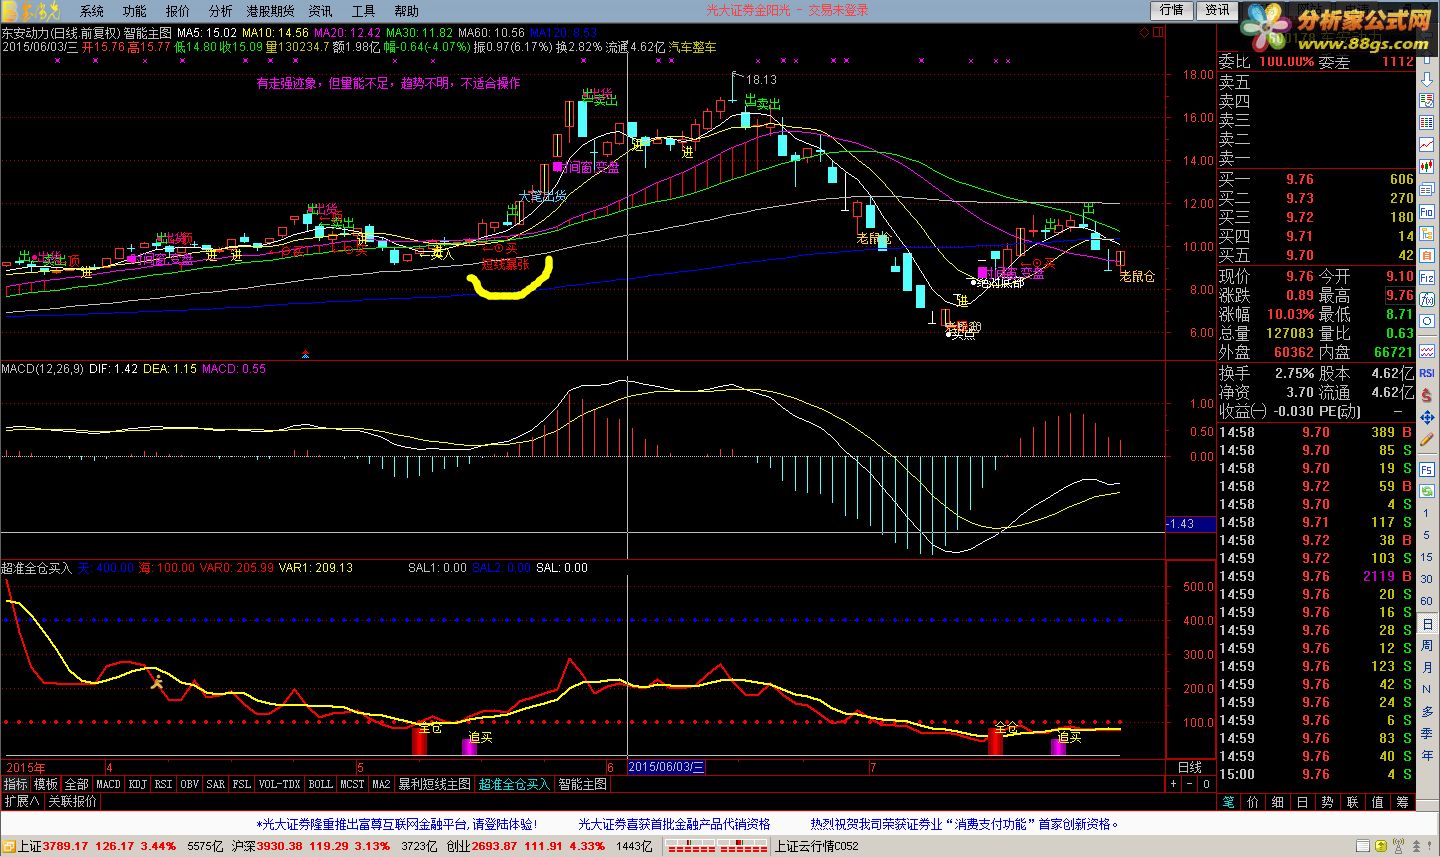
Task: Click the red diamond icon above chart
Action: pos(1145,32)
